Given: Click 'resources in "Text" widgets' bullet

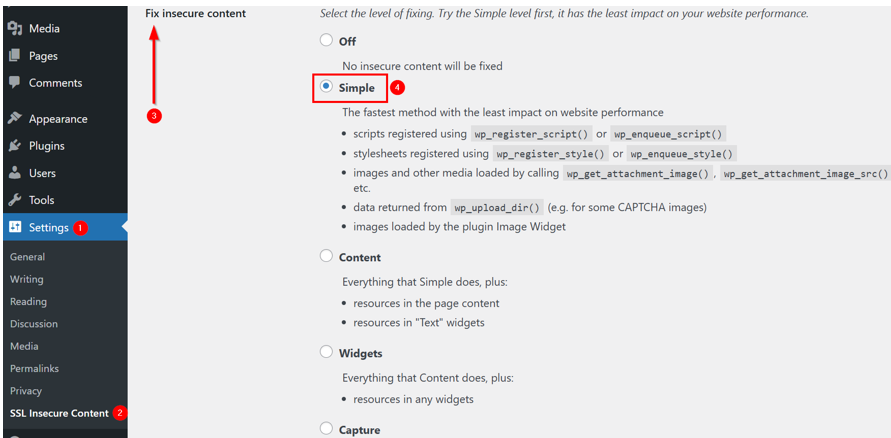Looking at the screenshot, I should [x=419, y=323].
